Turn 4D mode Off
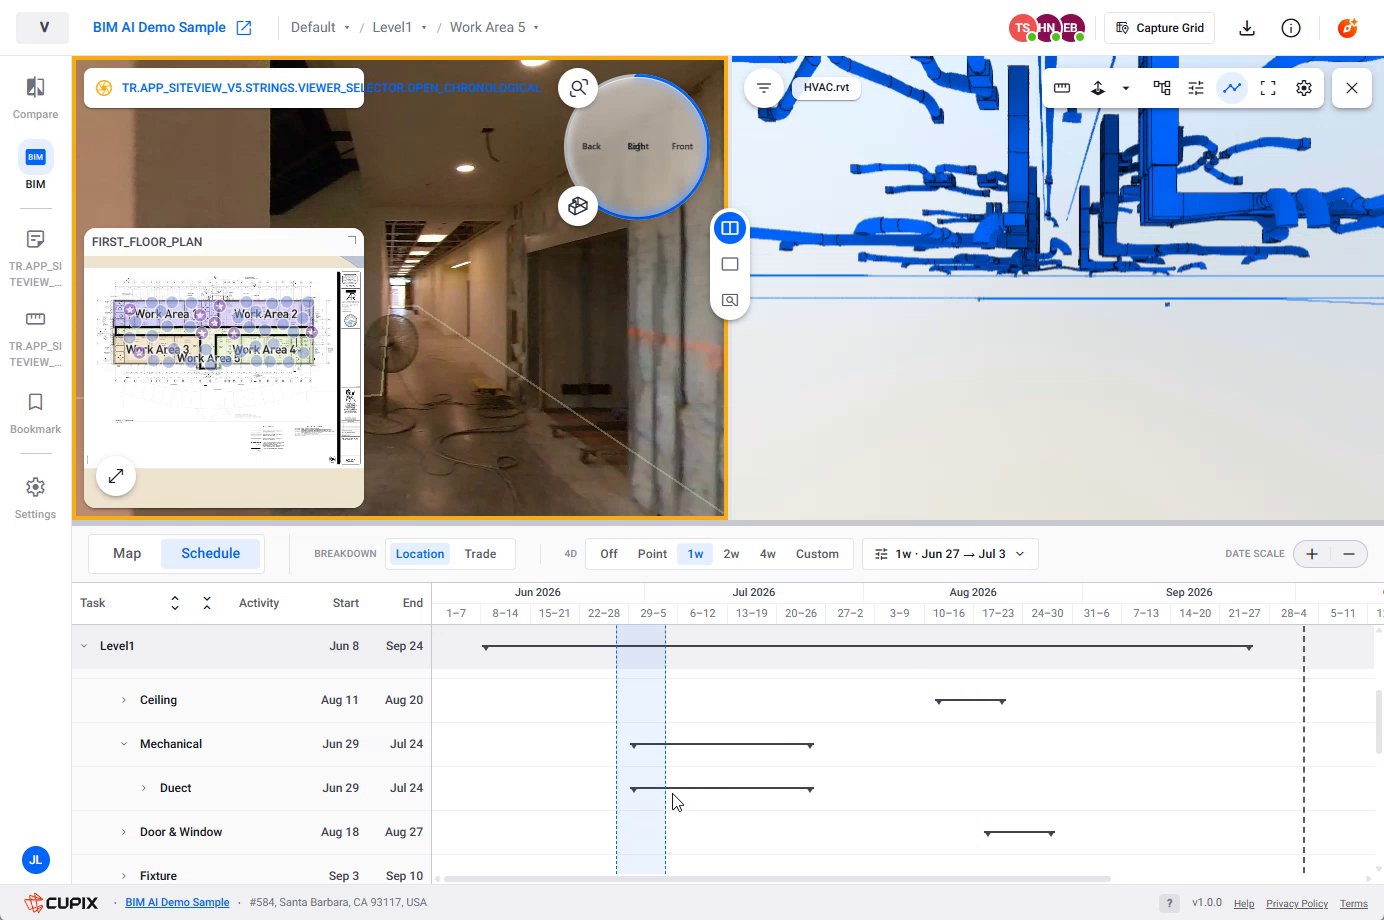Screen dimensions: 1384x920 point(608,554)
